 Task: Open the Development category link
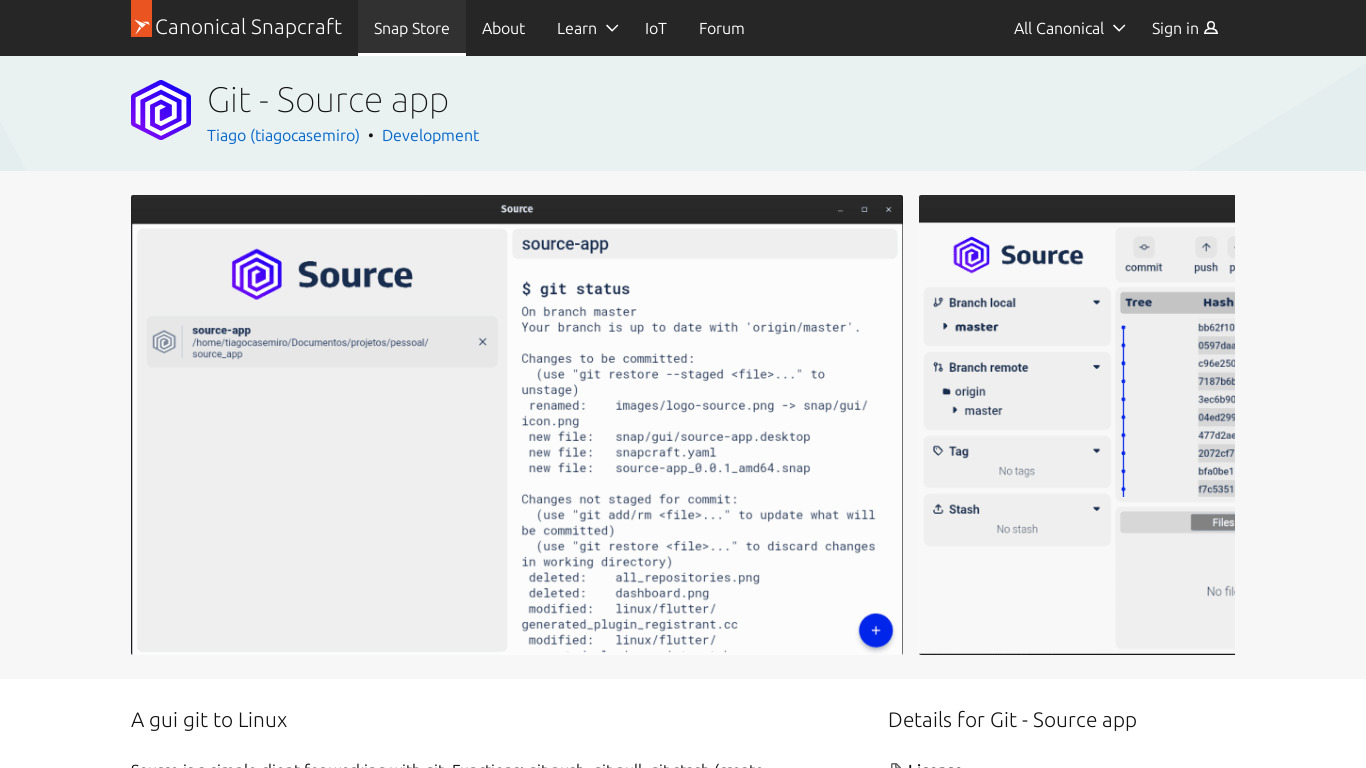click(x=430, y=135)
